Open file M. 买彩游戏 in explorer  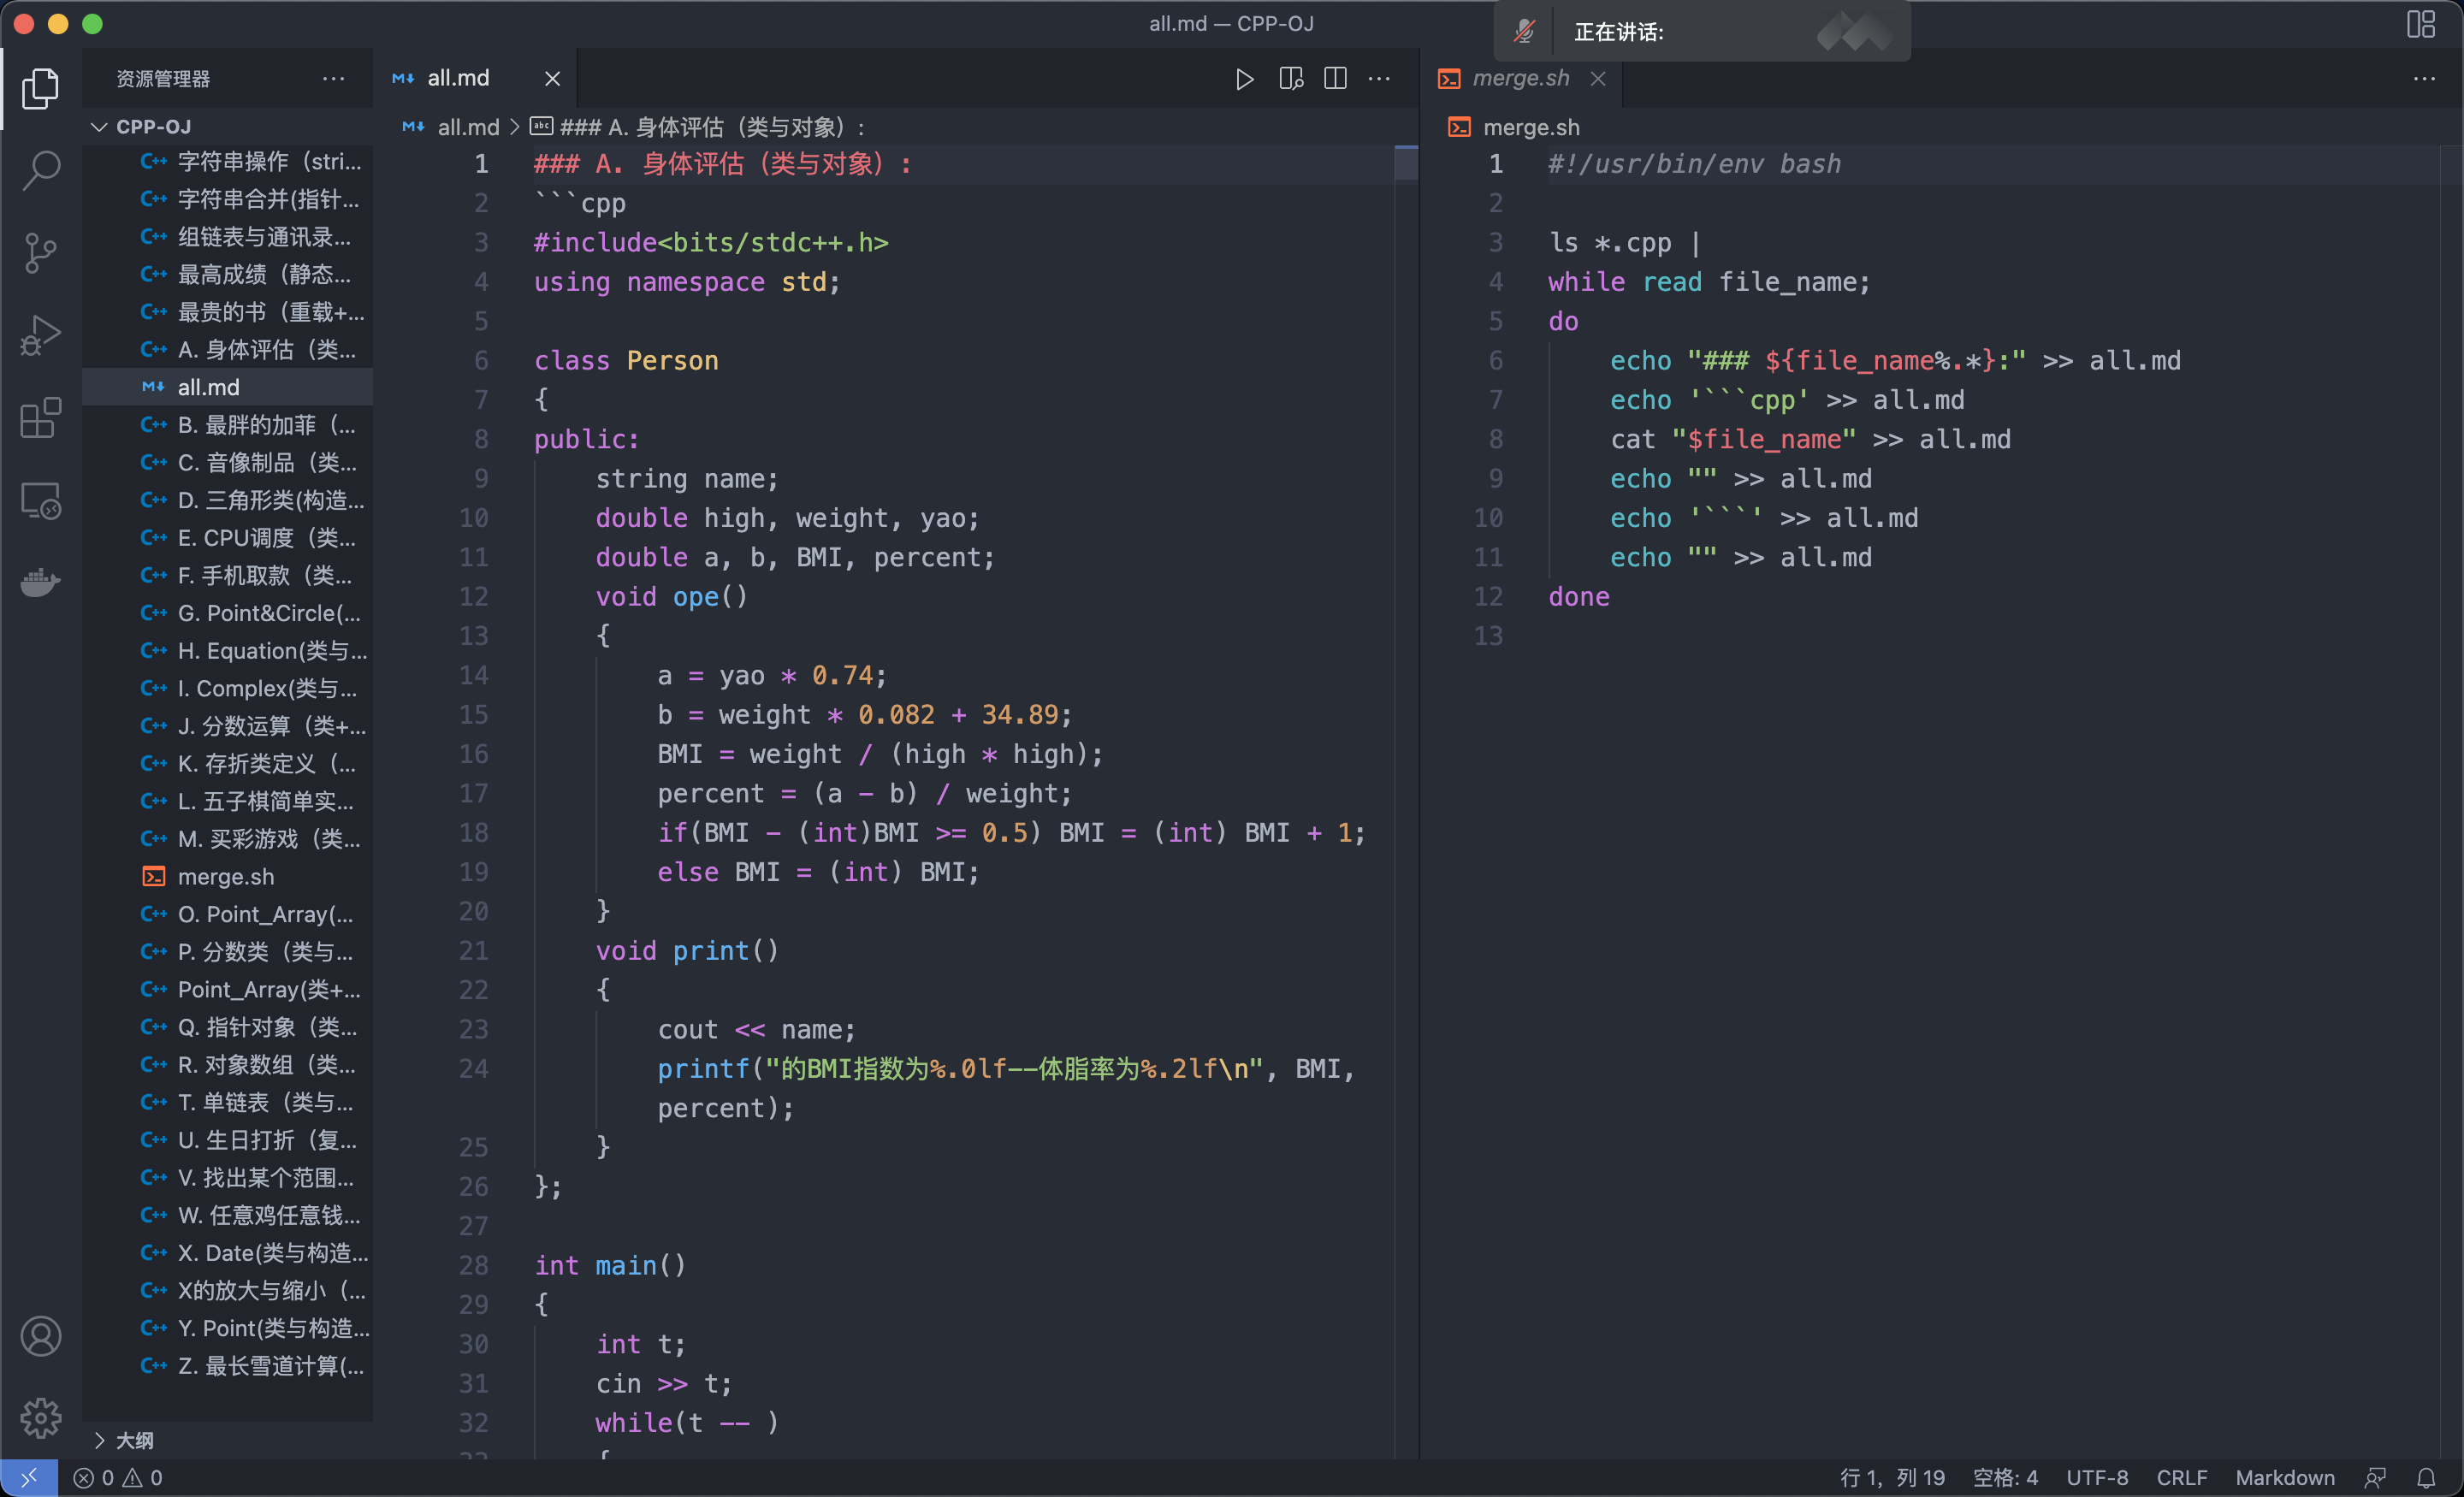pos(227,838)
